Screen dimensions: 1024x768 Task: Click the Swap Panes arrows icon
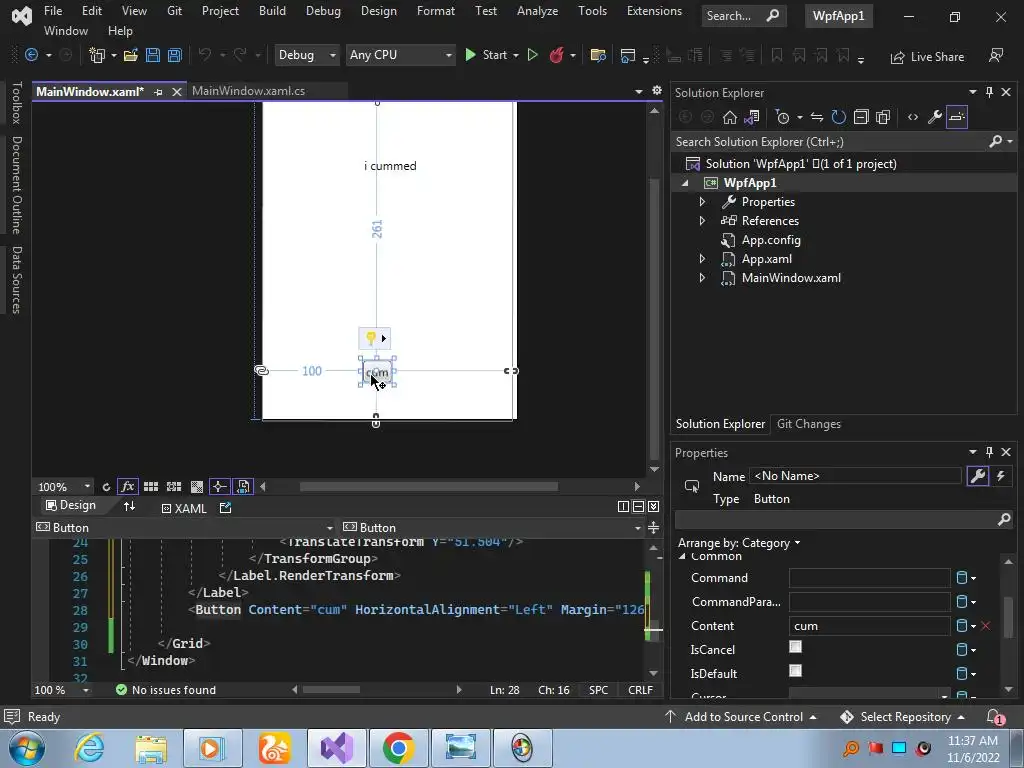pos(129,506)
